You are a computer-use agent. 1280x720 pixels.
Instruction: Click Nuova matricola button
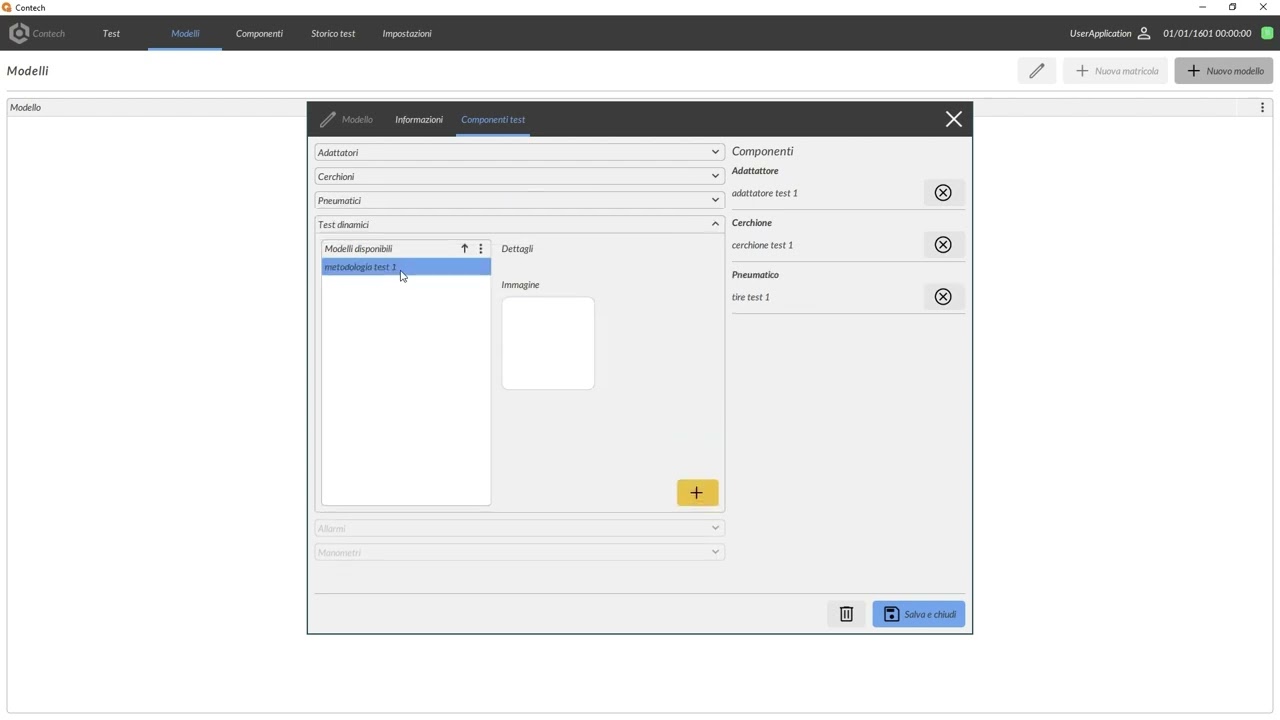[x=1116, y=71]
